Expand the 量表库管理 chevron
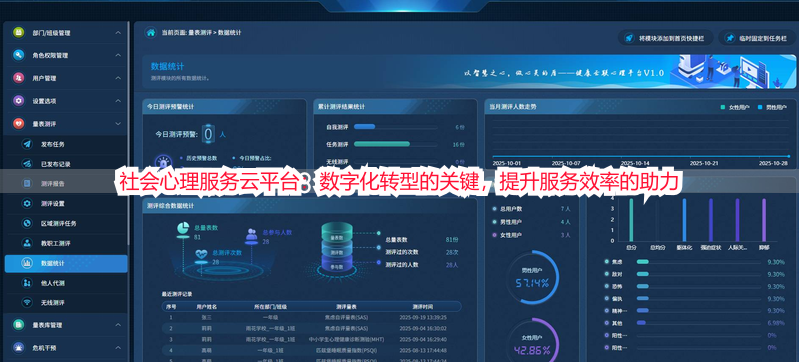Viewport: 799px width, 362px height. (118, 325)
